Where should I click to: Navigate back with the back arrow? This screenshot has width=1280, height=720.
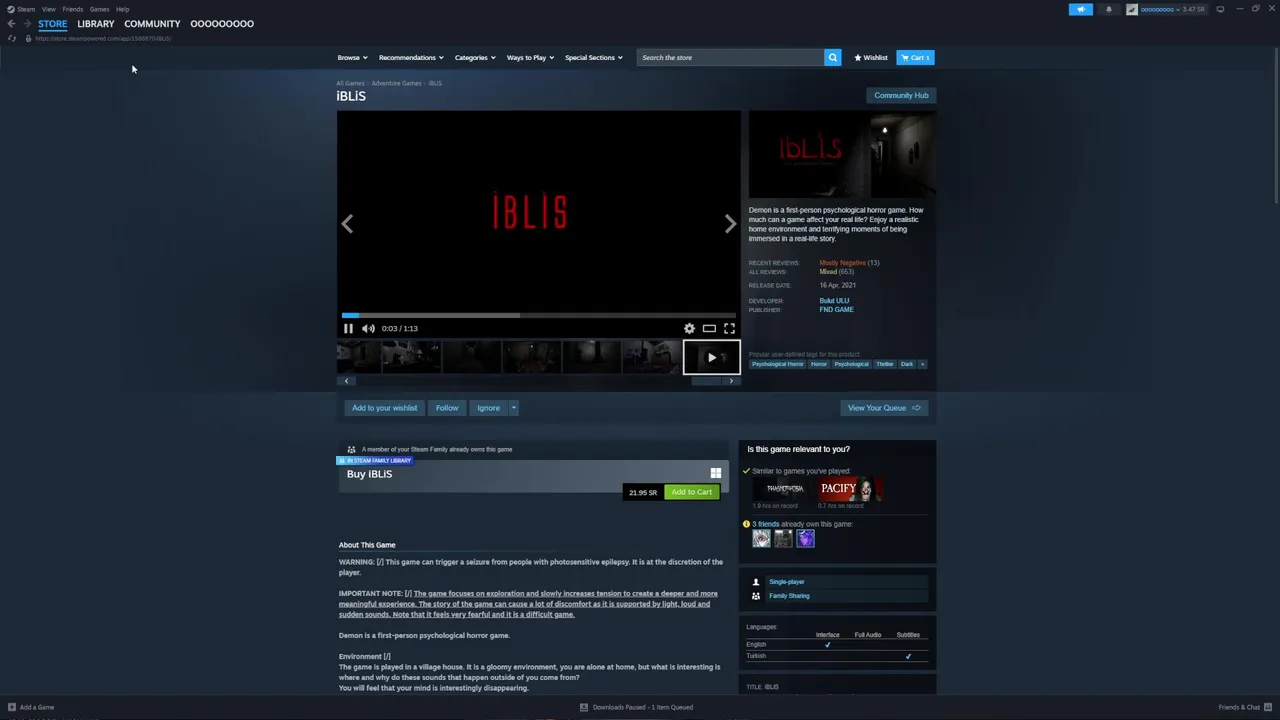click(11, 24)
